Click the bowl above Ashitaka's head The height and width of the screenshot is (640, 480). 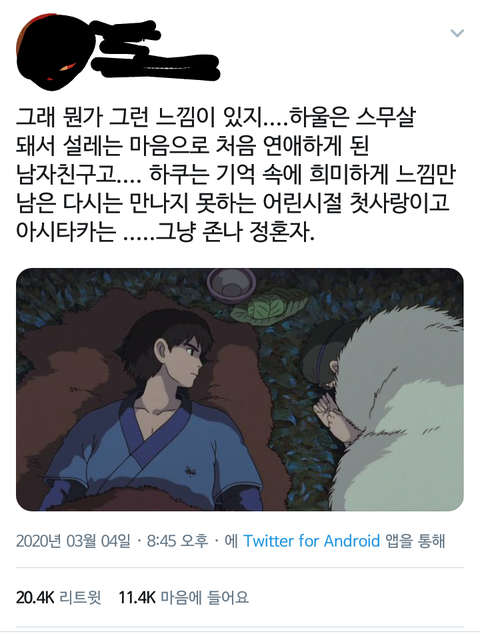click(231, 286)
